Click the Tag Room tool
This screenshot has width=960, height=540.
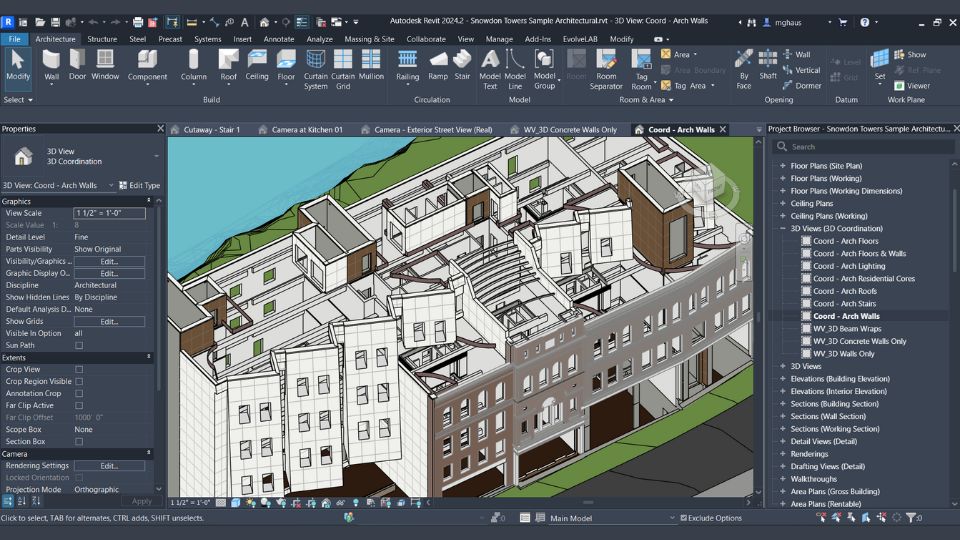click(x=641, y=69)
